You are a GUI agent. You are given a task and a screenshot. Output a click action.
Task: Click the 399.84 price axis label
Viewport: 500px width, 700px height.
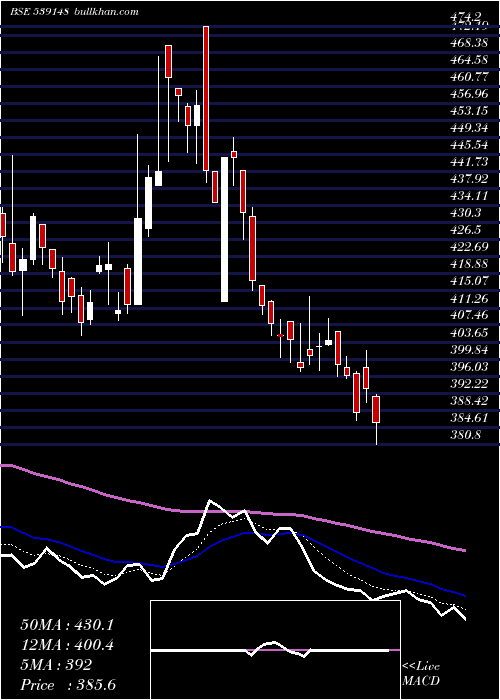tap(469, 349)
